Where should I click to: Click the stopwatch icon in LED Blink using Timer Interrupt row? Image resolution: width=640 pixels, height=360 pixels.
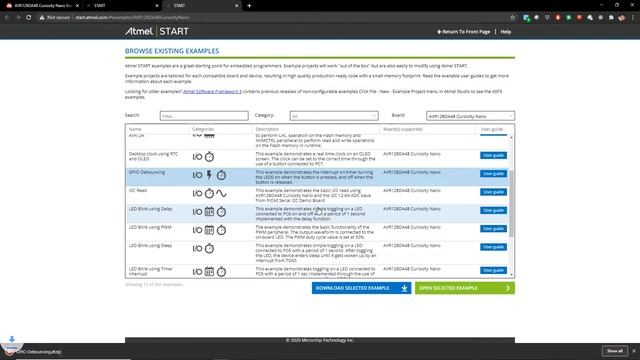coord(221,272)
